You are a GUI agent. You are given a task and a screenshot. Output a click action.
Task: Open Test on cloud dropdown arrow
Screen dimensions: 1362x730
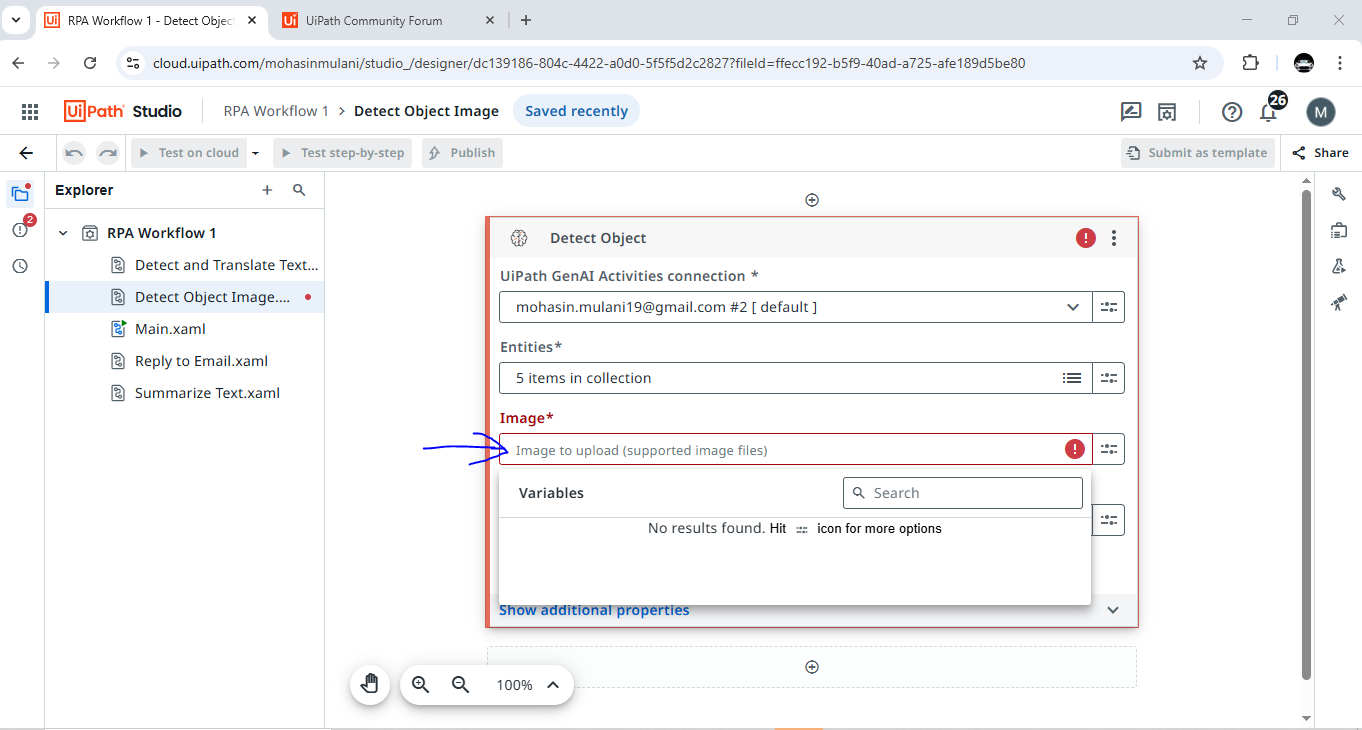tap(255, 153)
